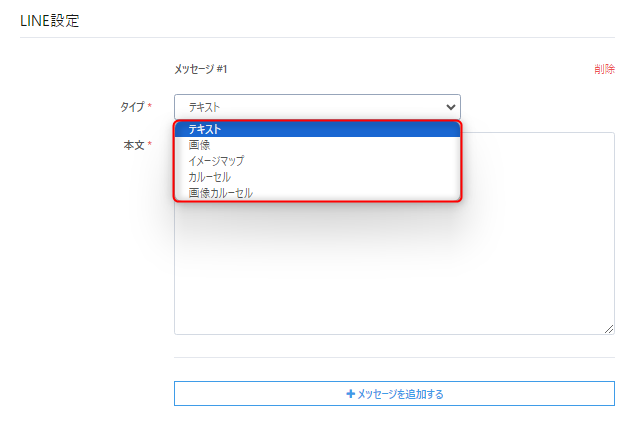Click the メッセージ #1 label
The width and height of the screenshot is (629, 425).
pyautogui.click(x=201, y=69)
